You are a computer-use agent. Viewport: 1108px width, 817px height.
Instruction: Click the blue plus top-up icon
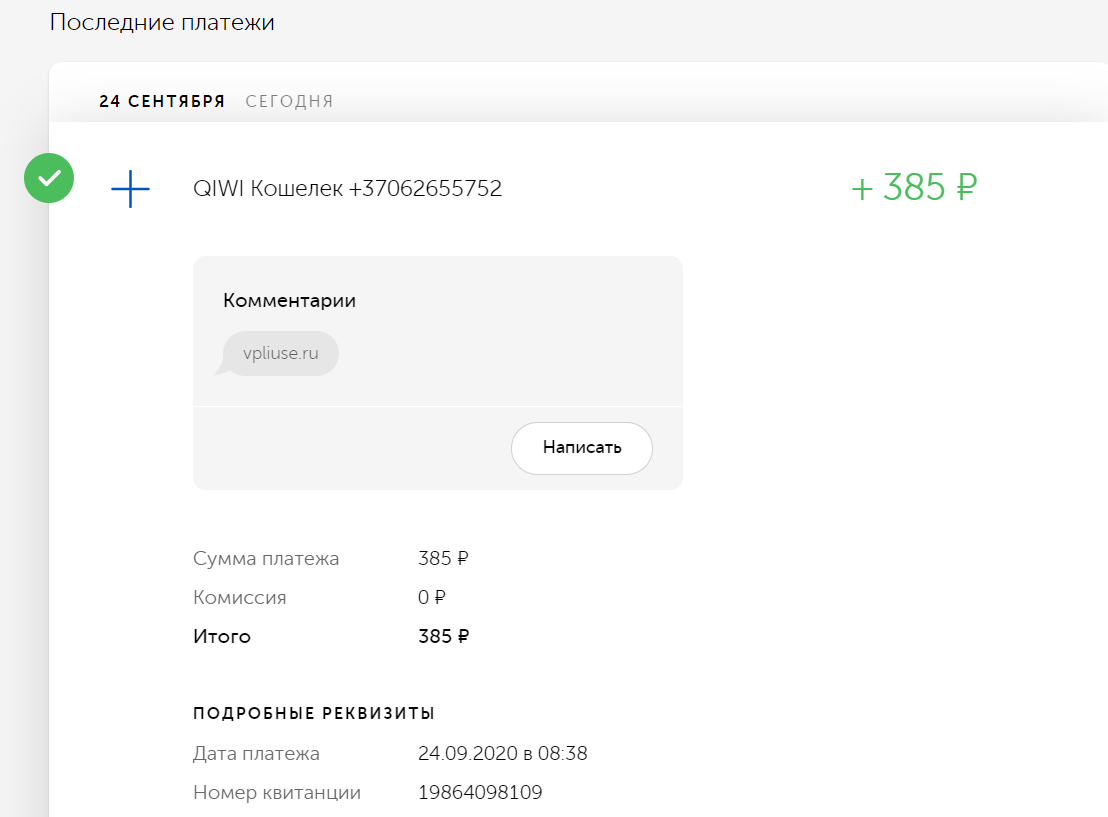(131, 189)
